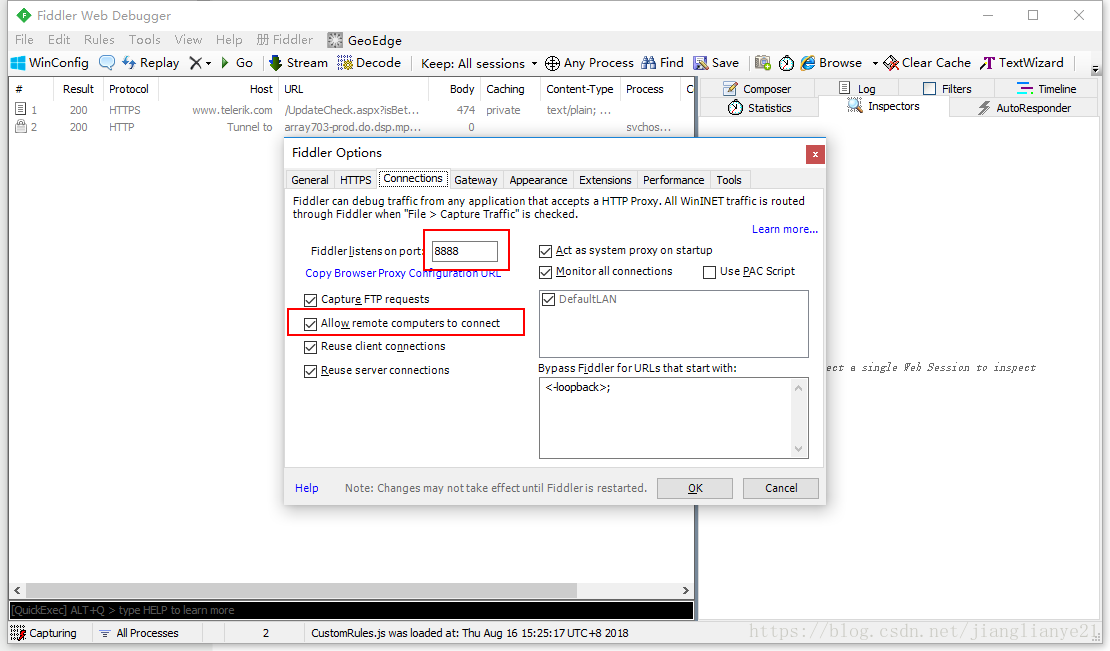Viewport: 1110px width, 651px height.
Task: Click the screenshot camera toolbar icon
Action: click(762, 63)
